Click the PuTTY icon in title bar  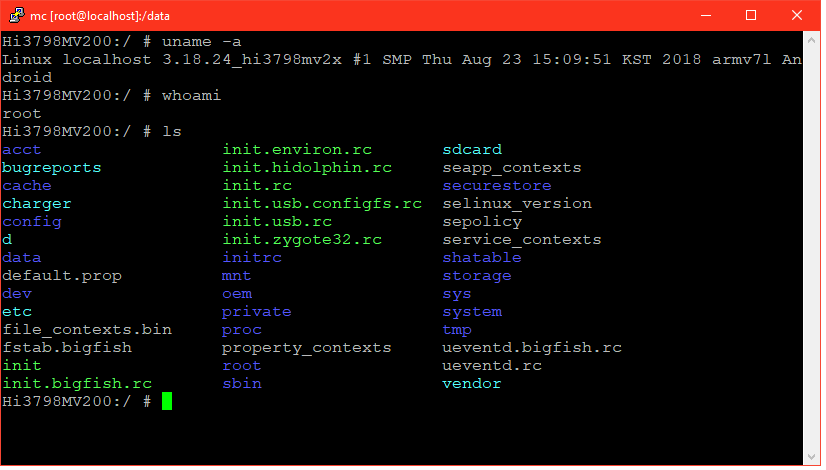click(x=16, y=15)
